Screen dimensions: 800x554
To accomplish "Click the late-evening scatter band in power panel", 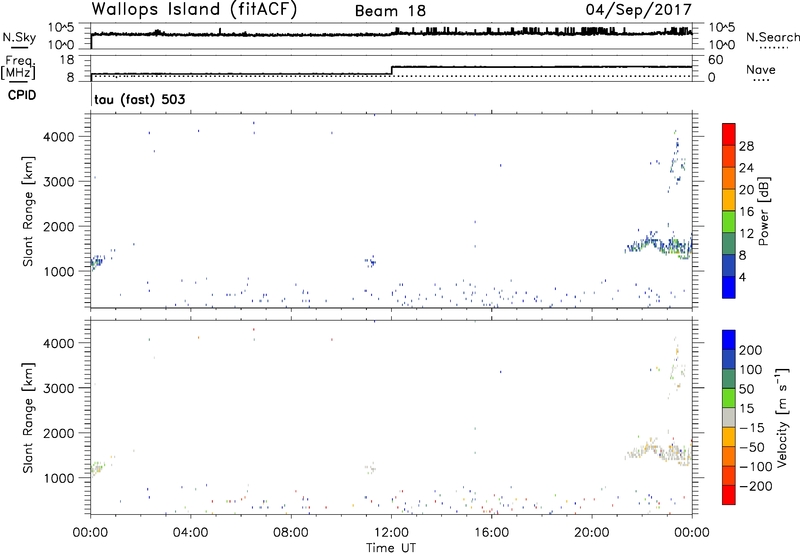I will 659,244.
